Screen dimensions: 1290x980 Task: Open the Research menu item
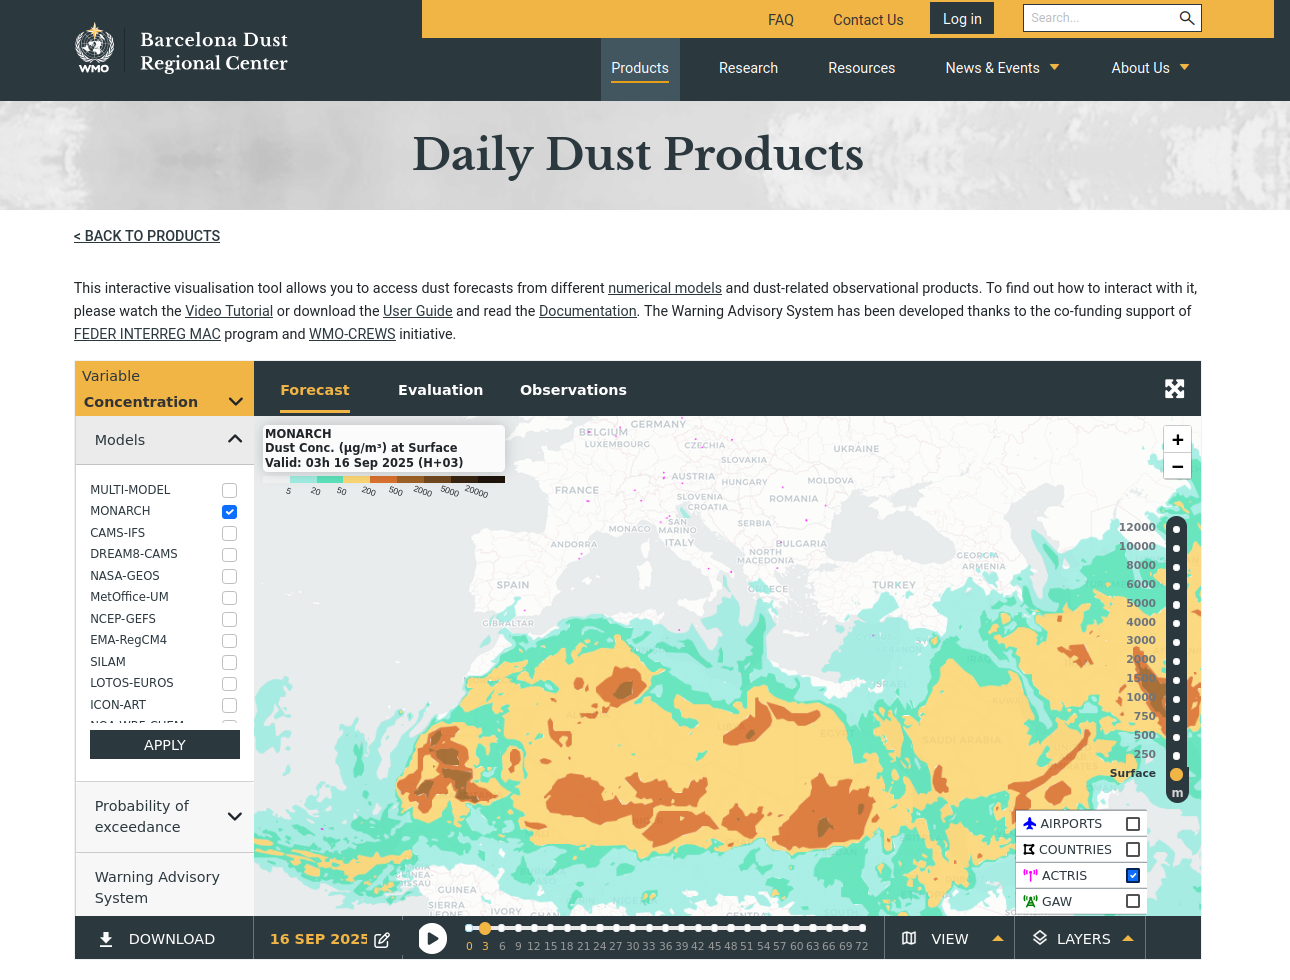tap(748, 68)
